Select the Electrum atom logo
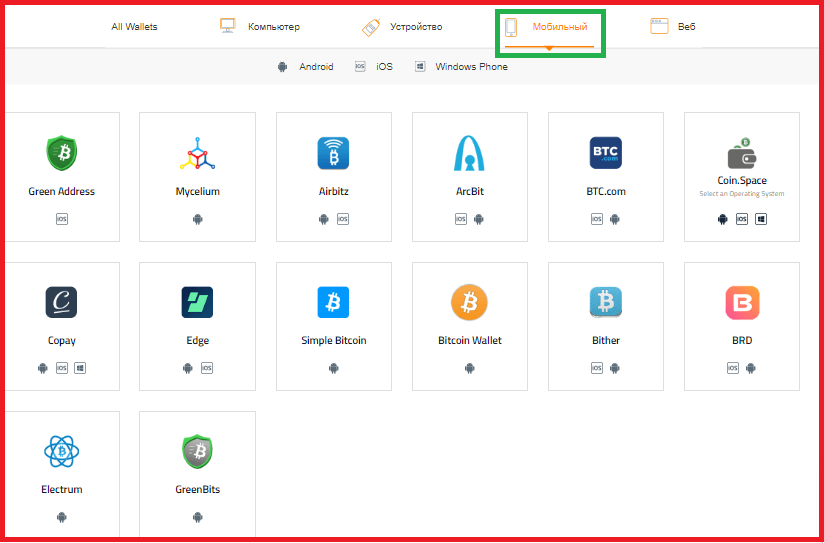Screen dimensions: 824x543 [x=61, y=452]
